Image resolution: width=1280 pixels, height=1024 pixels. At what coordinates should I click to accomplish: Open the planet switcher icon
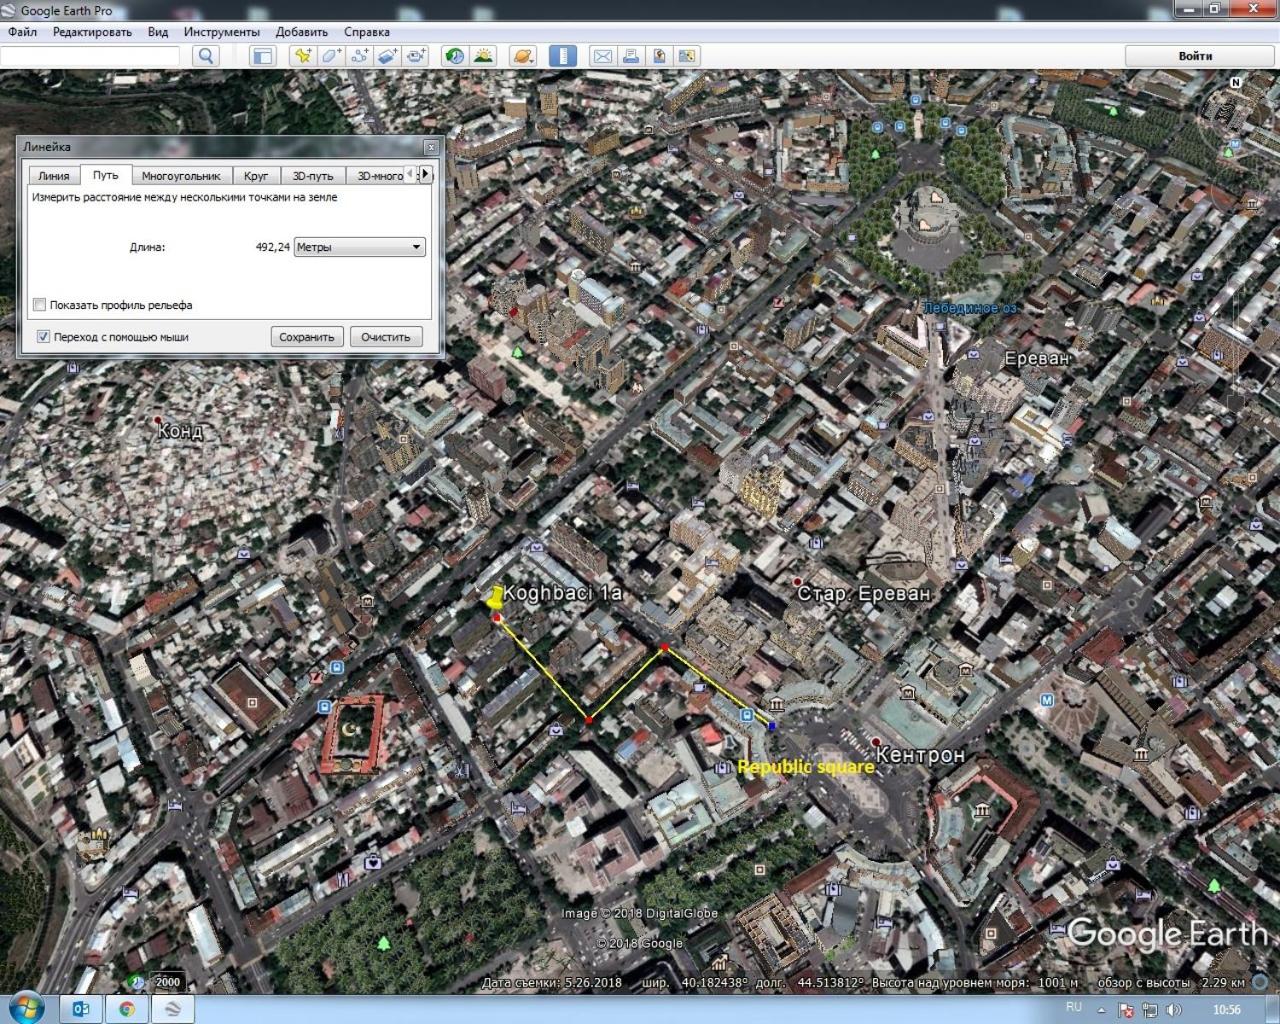point(523,56)
